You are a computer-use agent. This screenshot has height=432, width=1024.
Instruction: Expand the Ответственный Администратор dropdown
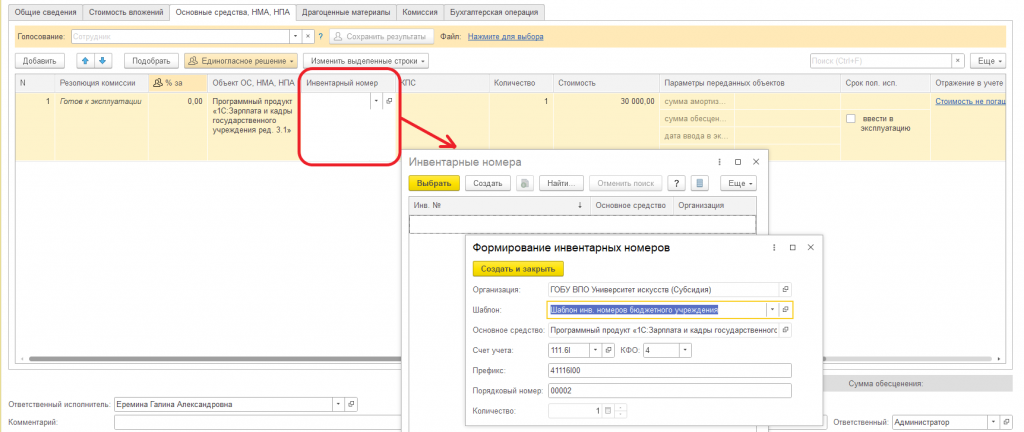click(x=993, y=422)
